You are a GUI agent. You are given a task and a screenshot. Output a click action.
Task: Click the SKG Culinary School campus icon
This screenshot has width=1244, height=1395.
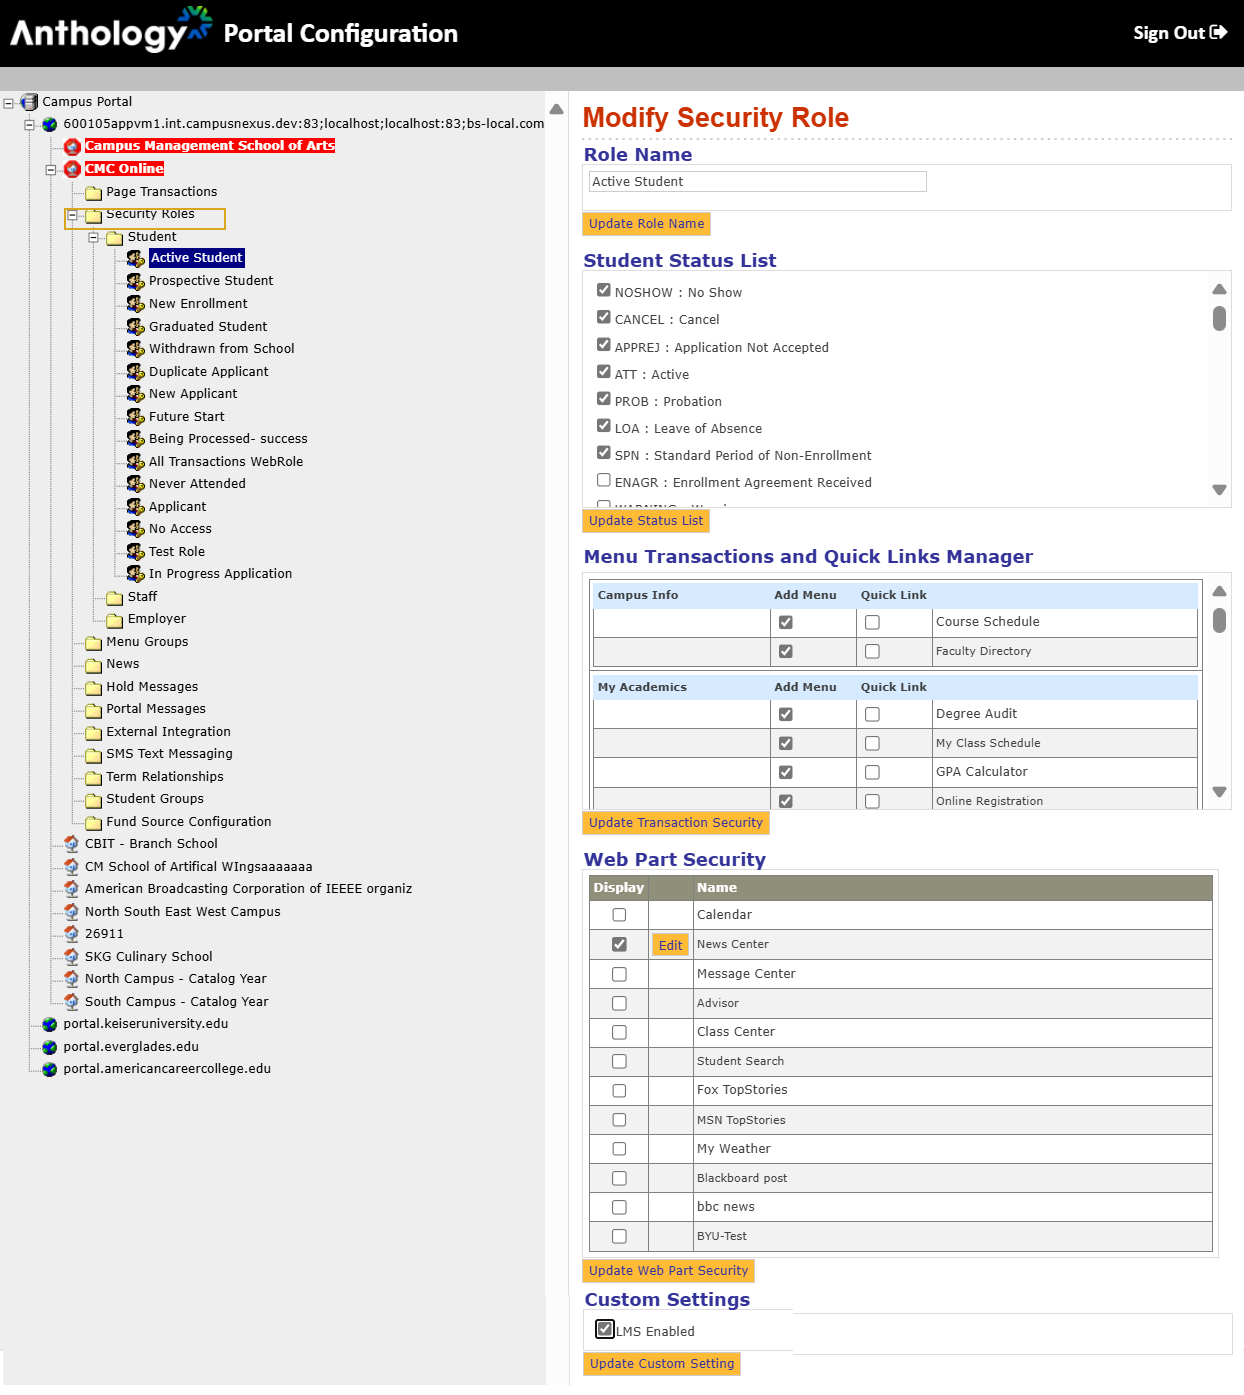click(71, 957)
